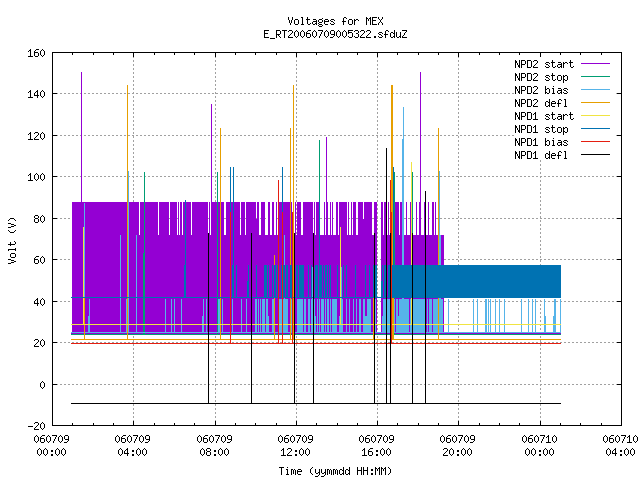The image size is (640, 480).
Task: Click the light blue NPD2 bias legend line
Action: pyautogui.click(x=596, y=89)
